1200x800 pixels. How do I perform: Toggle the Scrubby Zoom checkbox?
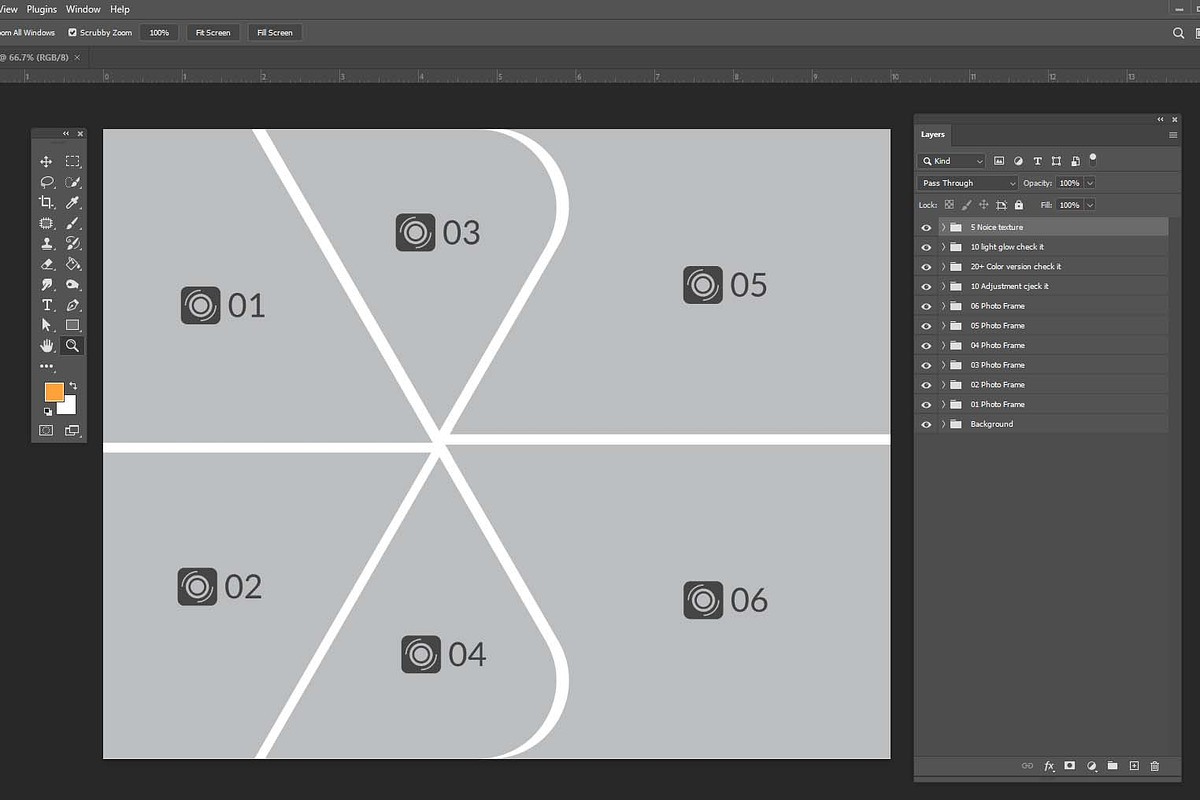pyautogui.click(x=73, y=33)
